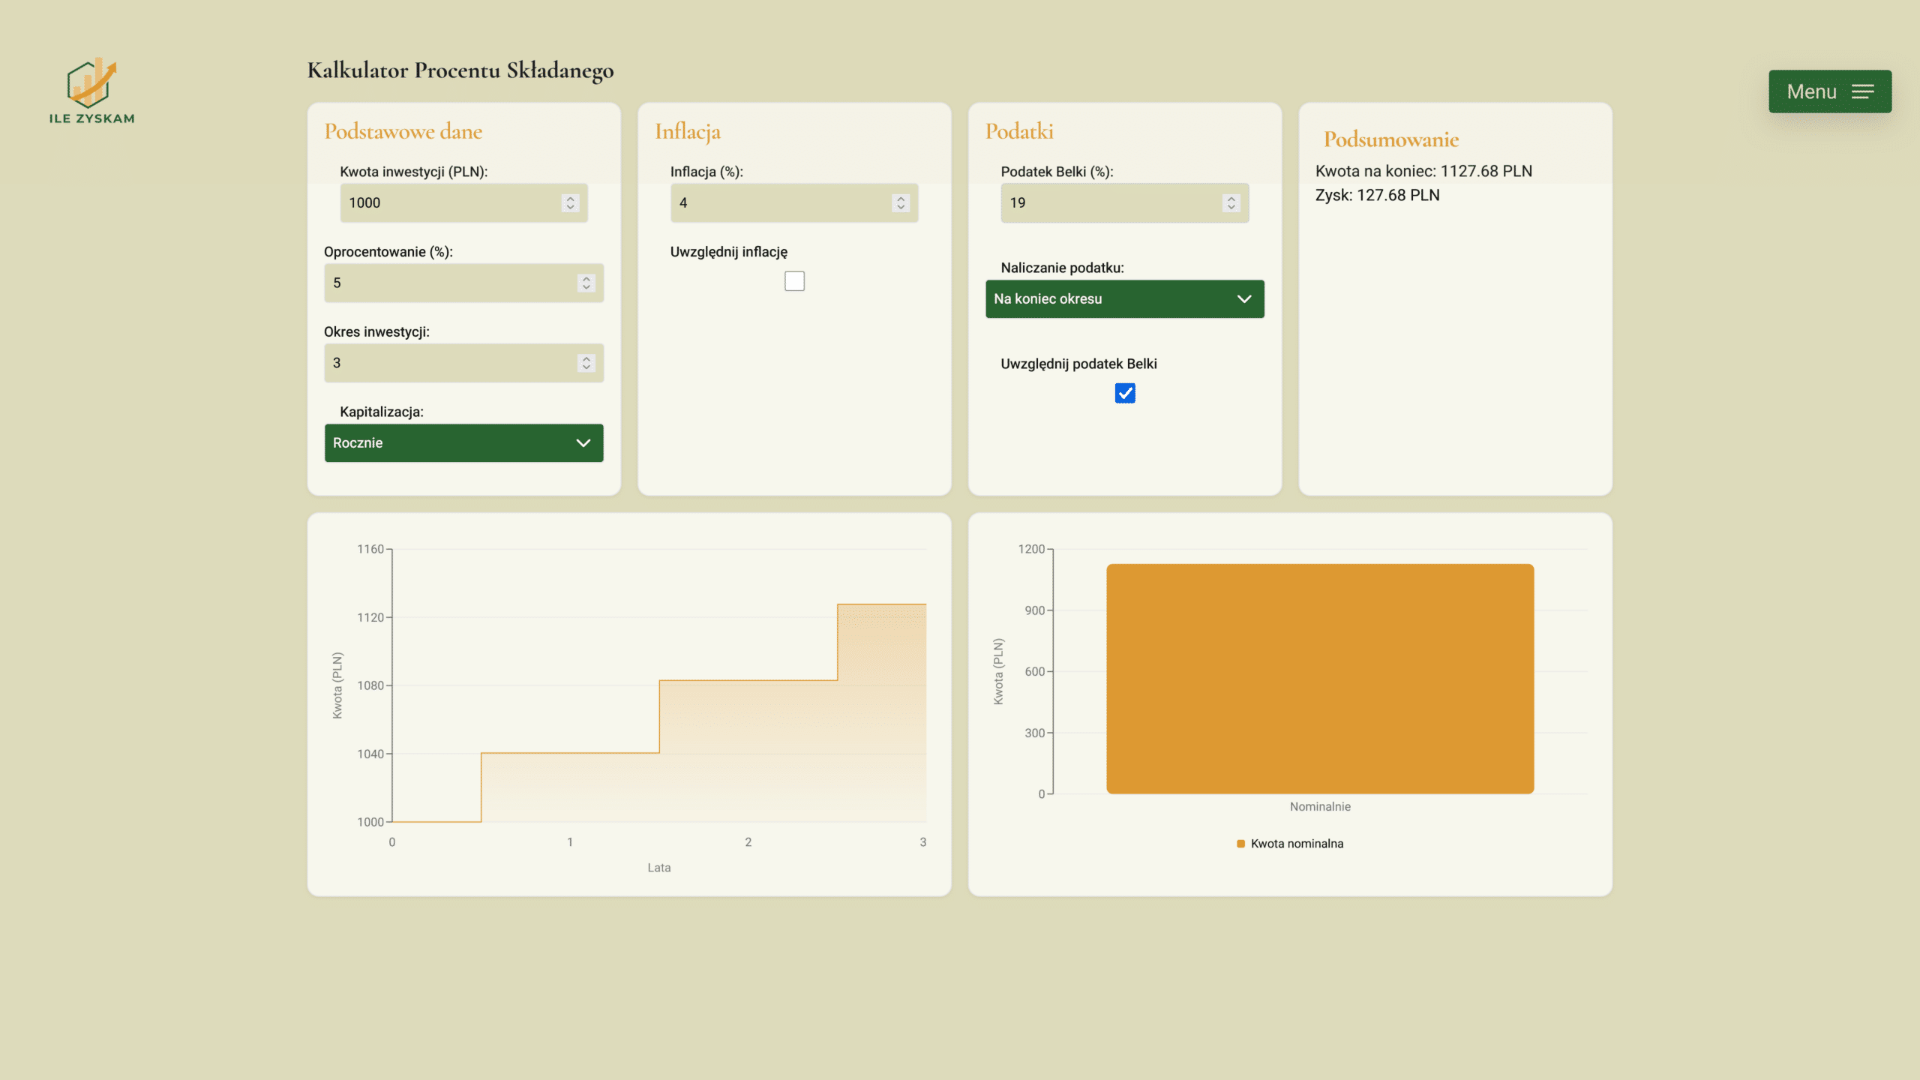Uncheck the Uwzględnij podatek Belki checkbox
Screen dimensions: 1920x1080
coord(1125,394)
